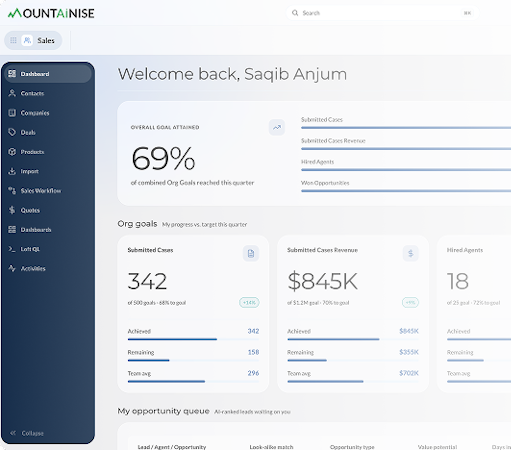511x450 pixels.
Task: Click the Opportunity type column header
Action: [352, 447]
